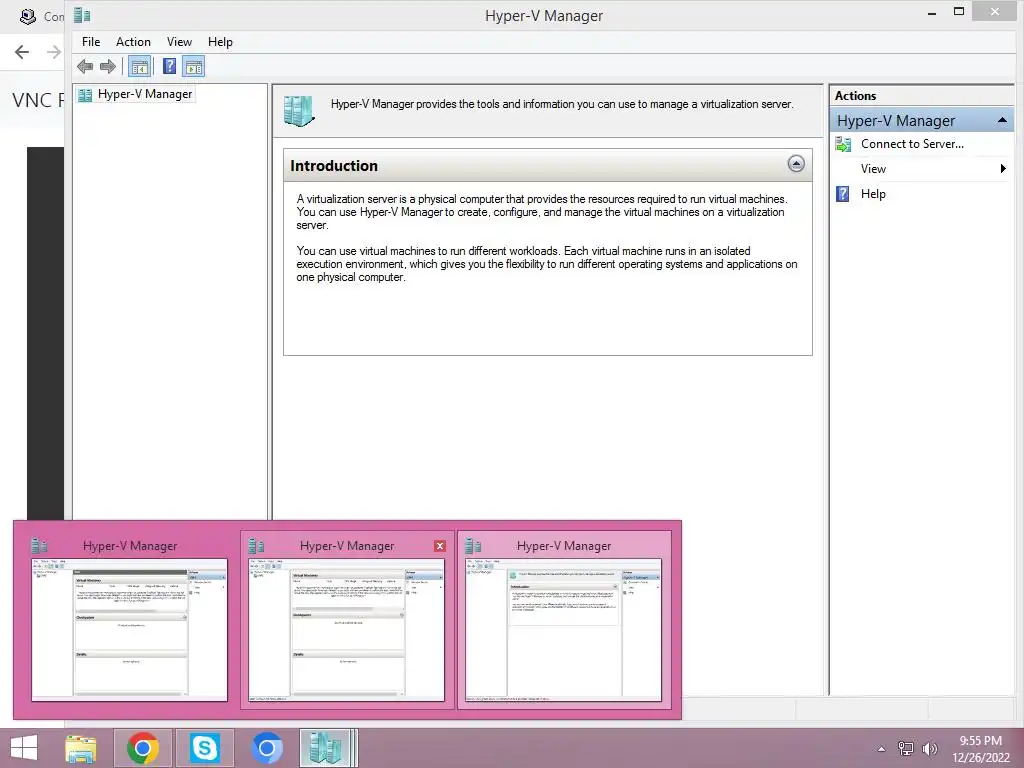Open the View menu in menu bar
Viewport: 1024px width, 768px height.
(179, 42)
